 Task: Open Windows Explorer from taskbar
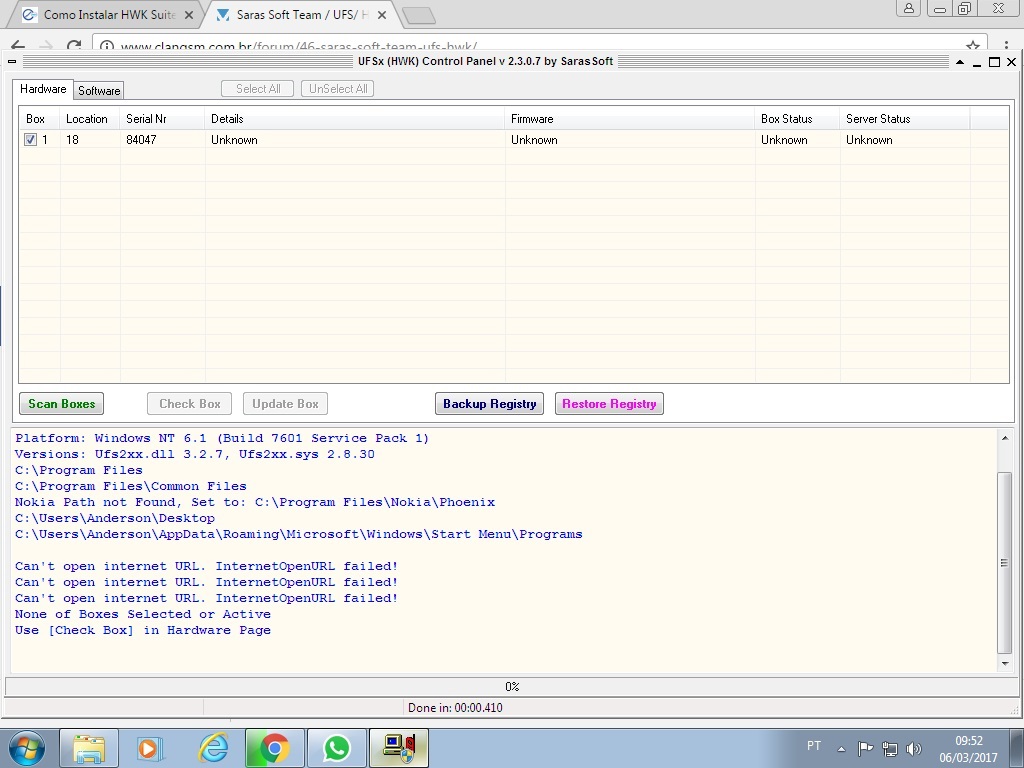point(89,748)
